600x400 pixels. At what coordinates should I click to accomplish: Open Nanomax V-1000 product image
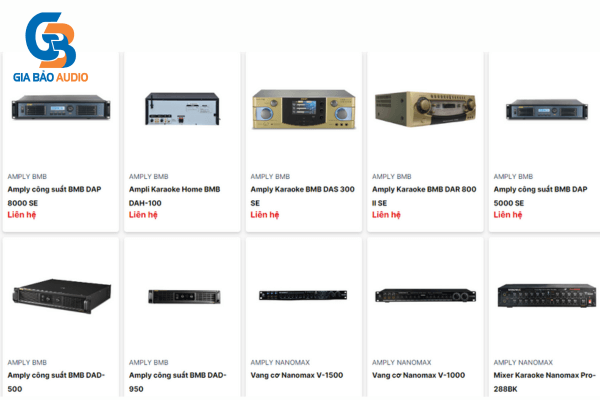pos(426,296)
